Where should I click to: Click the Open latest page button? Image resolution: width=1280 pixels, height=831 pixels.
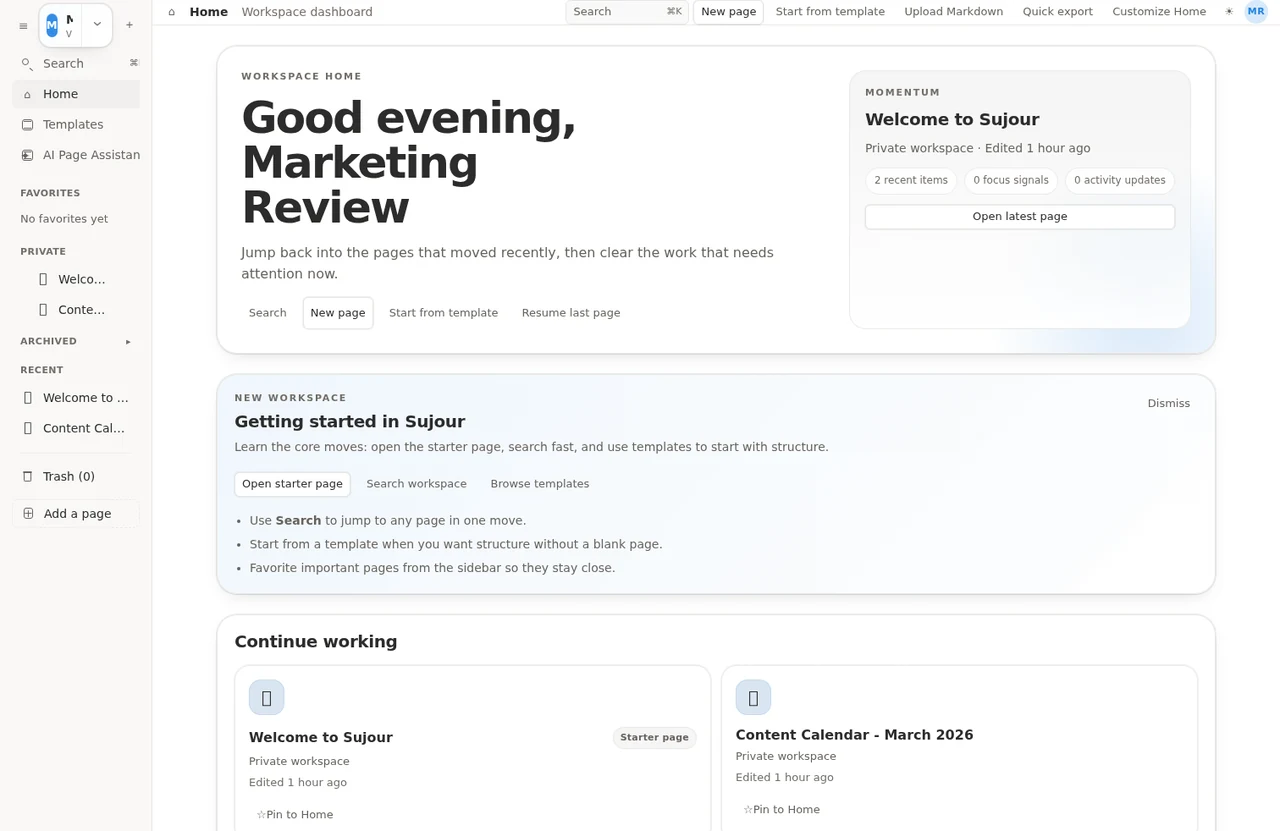pyautogui.click(x=1019, y=216)
